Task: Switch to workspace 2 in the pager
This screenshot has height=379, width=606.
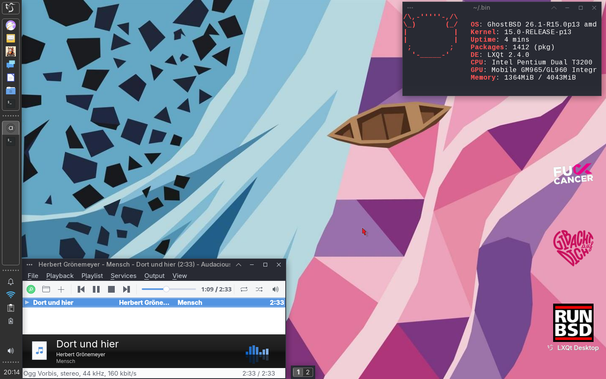Action: point(308,372)
